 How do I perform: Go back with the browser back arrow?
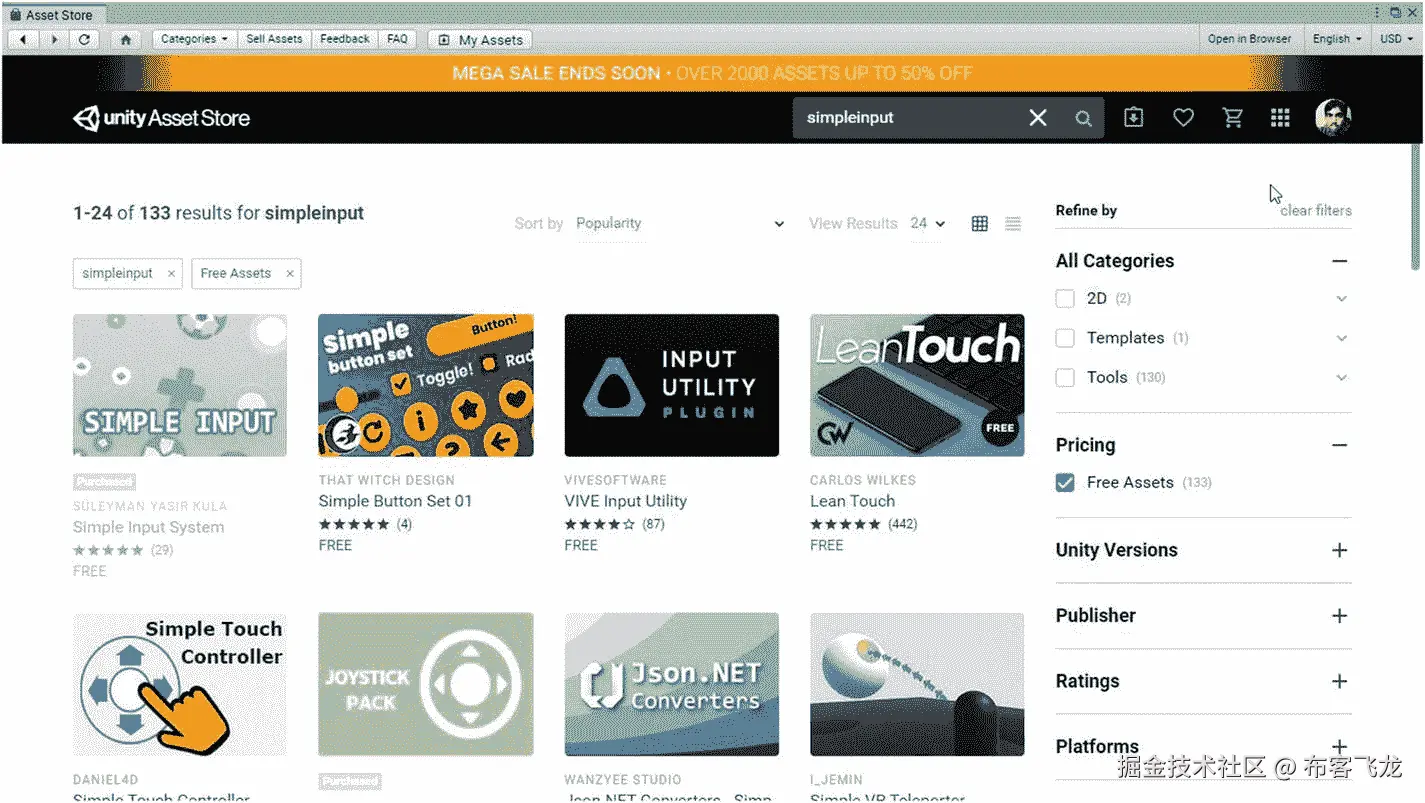pos(23,39)
